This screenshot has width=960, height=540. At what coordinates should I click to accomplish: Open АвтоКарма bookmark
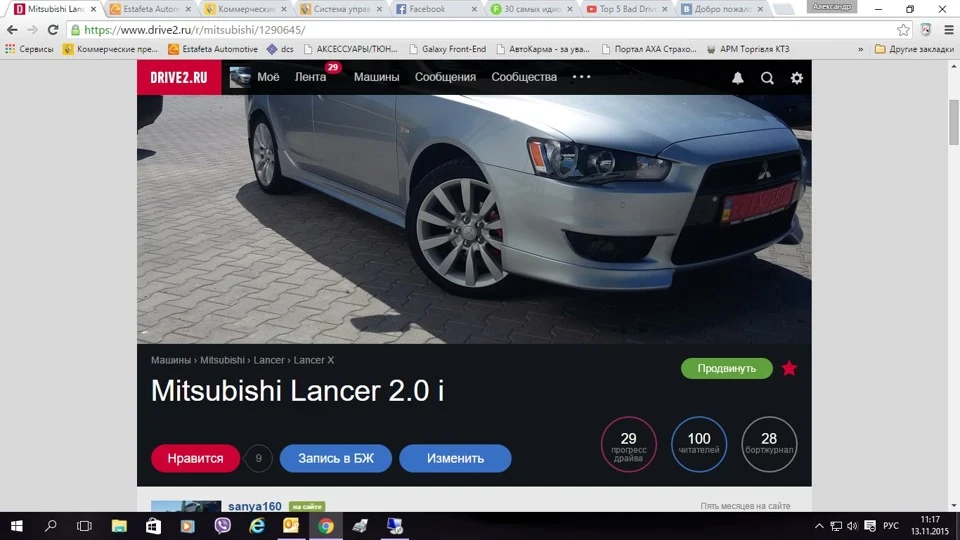click(543, 49)
